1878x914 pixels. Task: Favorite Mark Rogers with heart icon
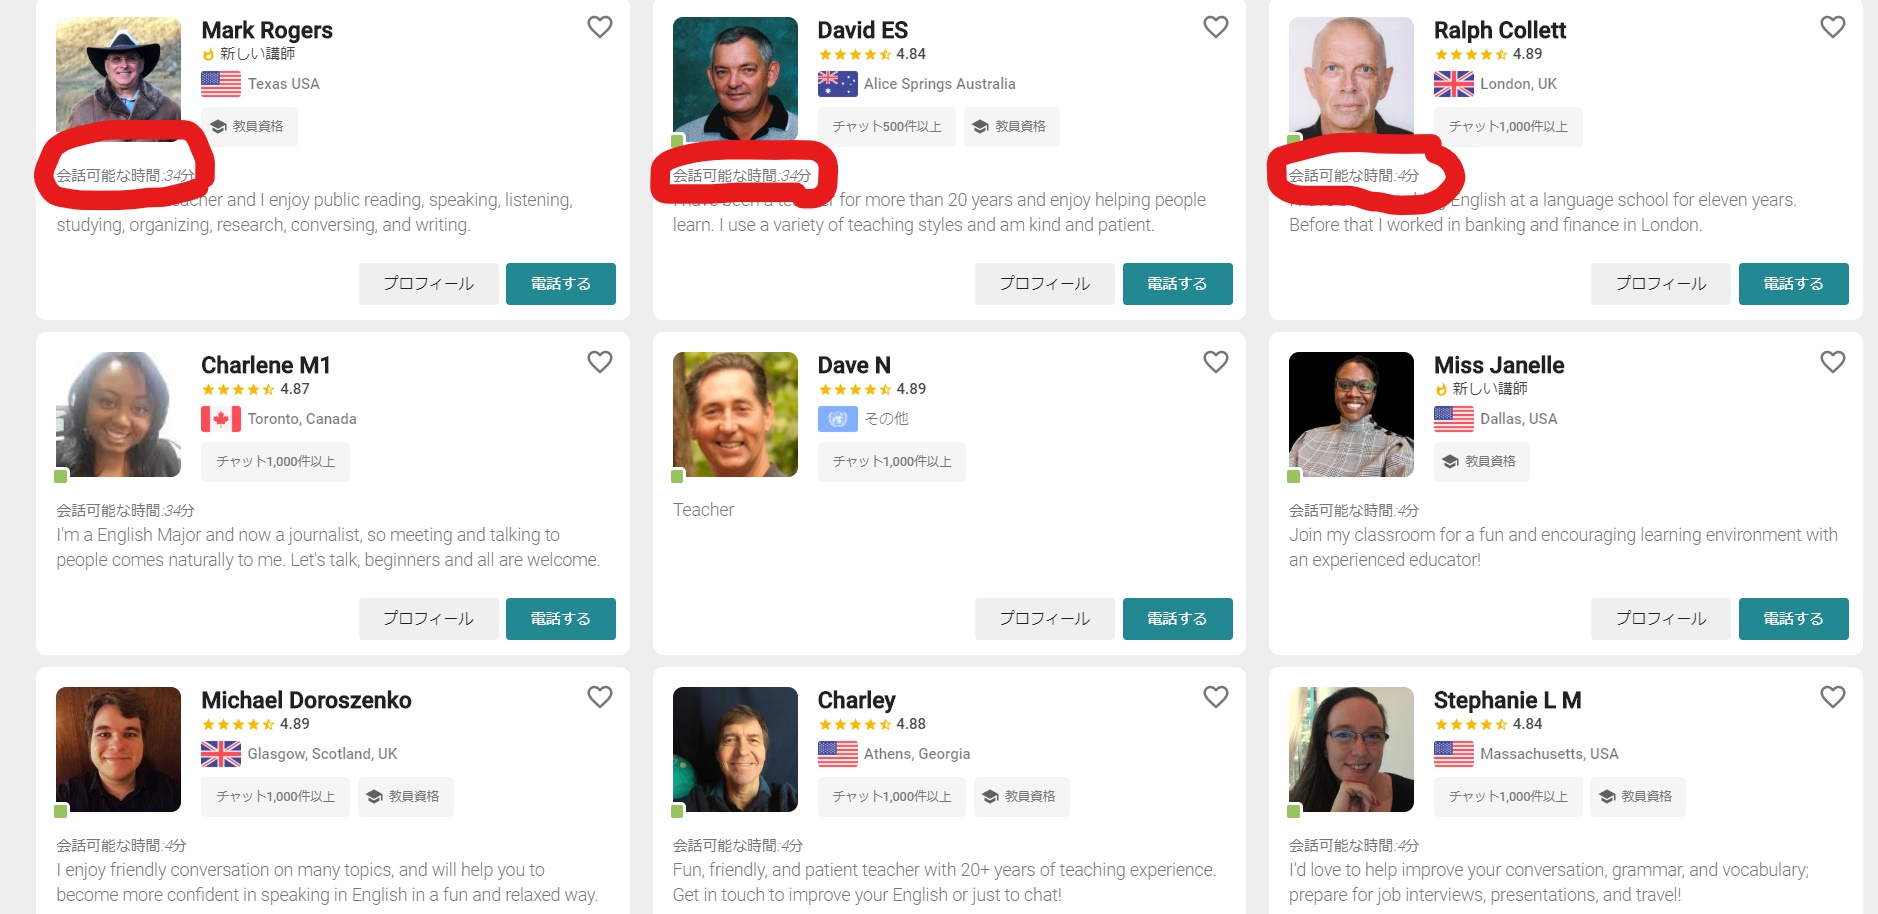(599, 27)
